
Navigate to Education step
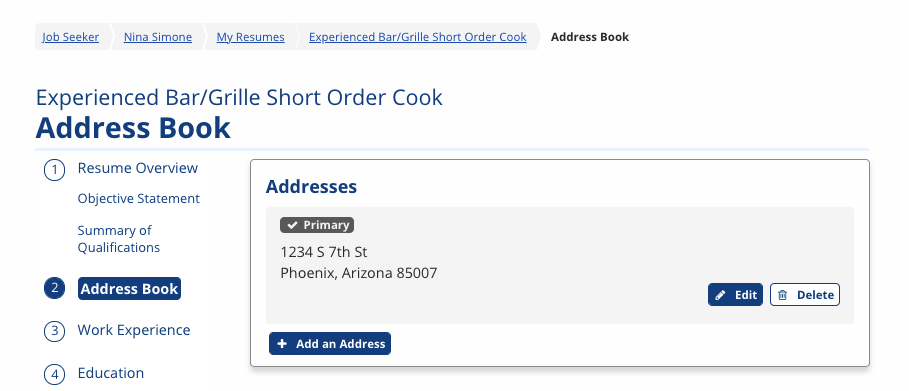(x=111, y=373)
